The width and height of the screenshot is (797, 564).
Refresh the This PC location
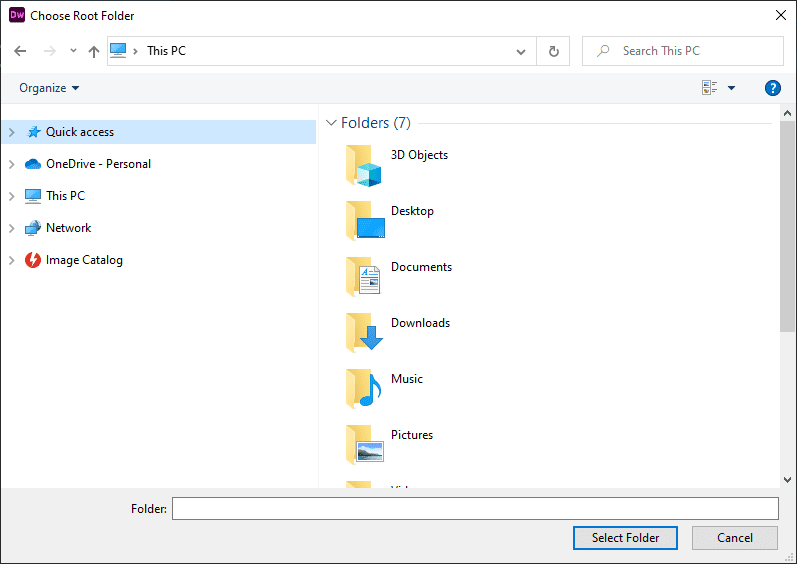click(x=554, y=51)
